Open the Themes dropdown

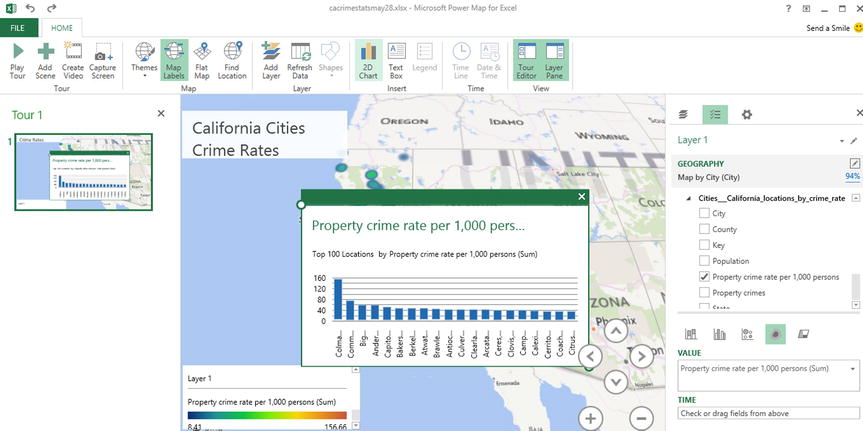144,61
